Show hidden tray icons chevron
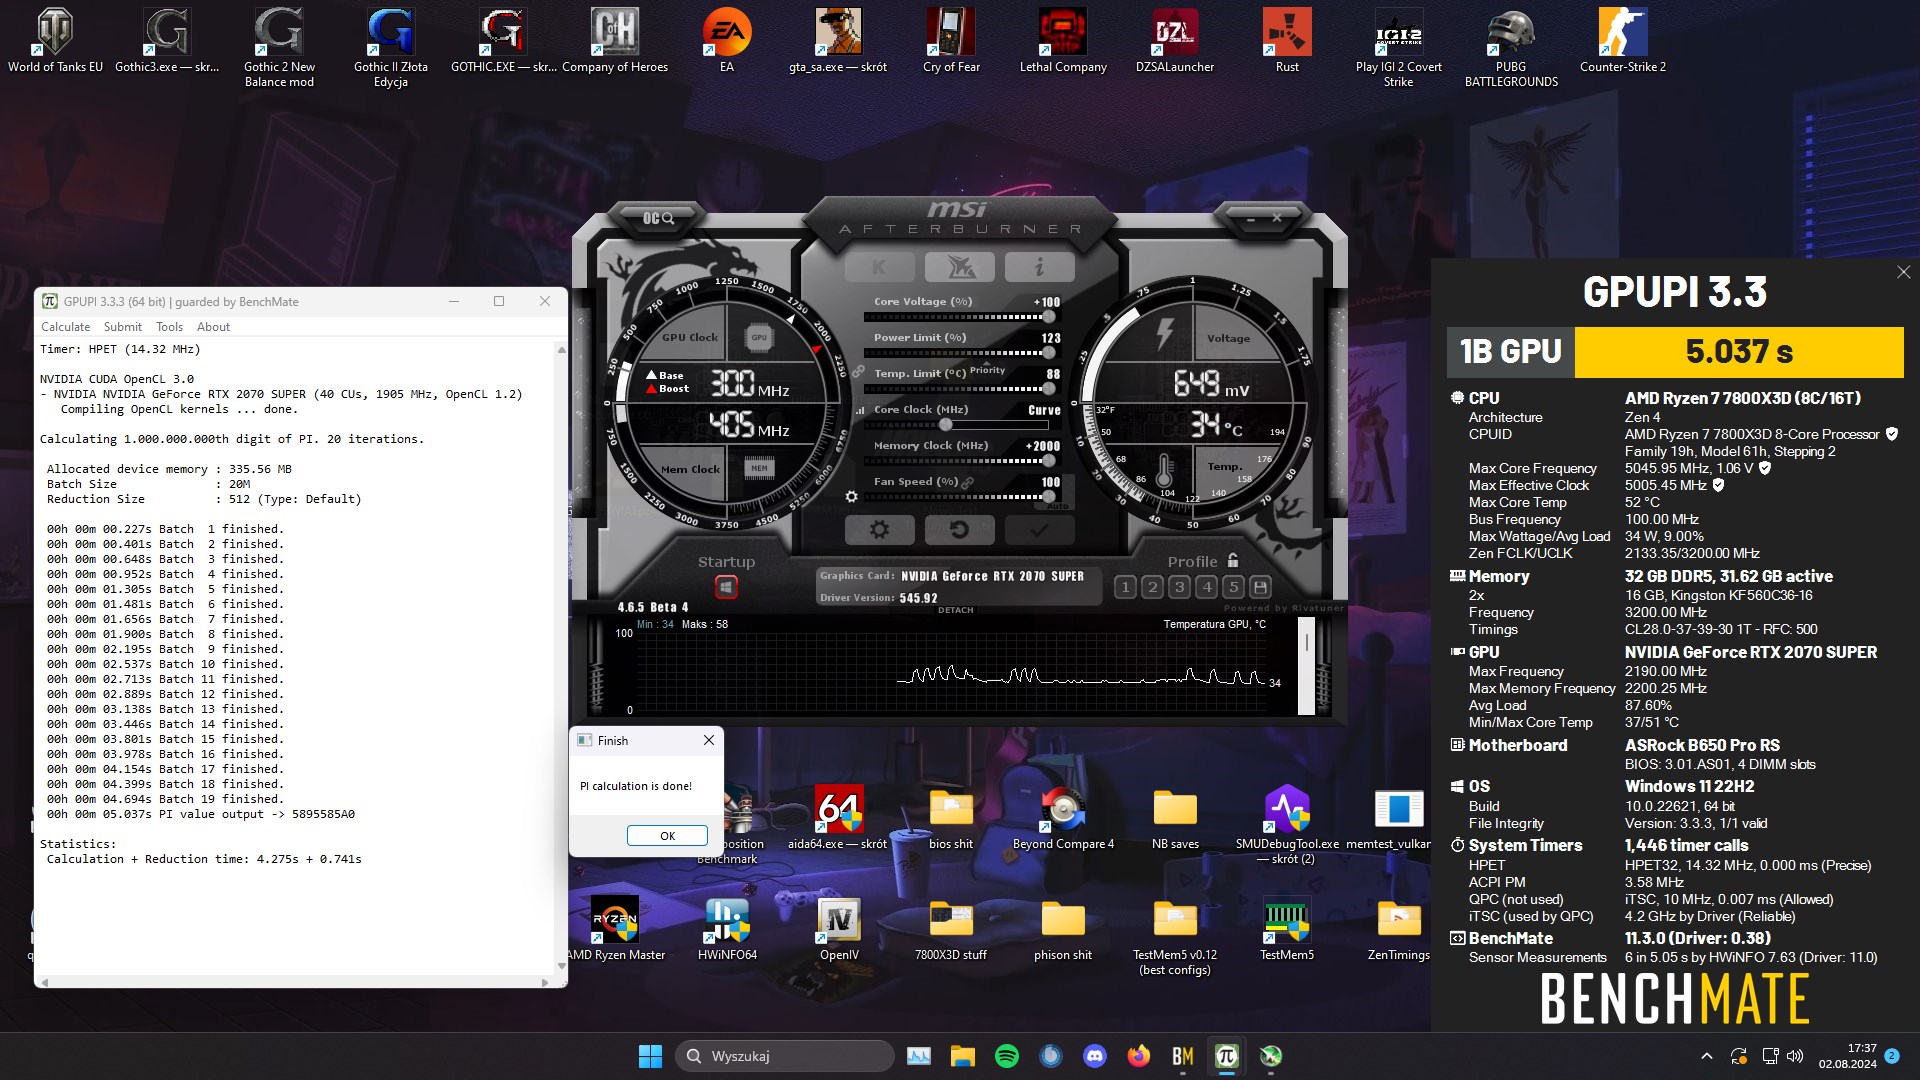The image size is (1920, 1080). [x=1707, y=1056]
